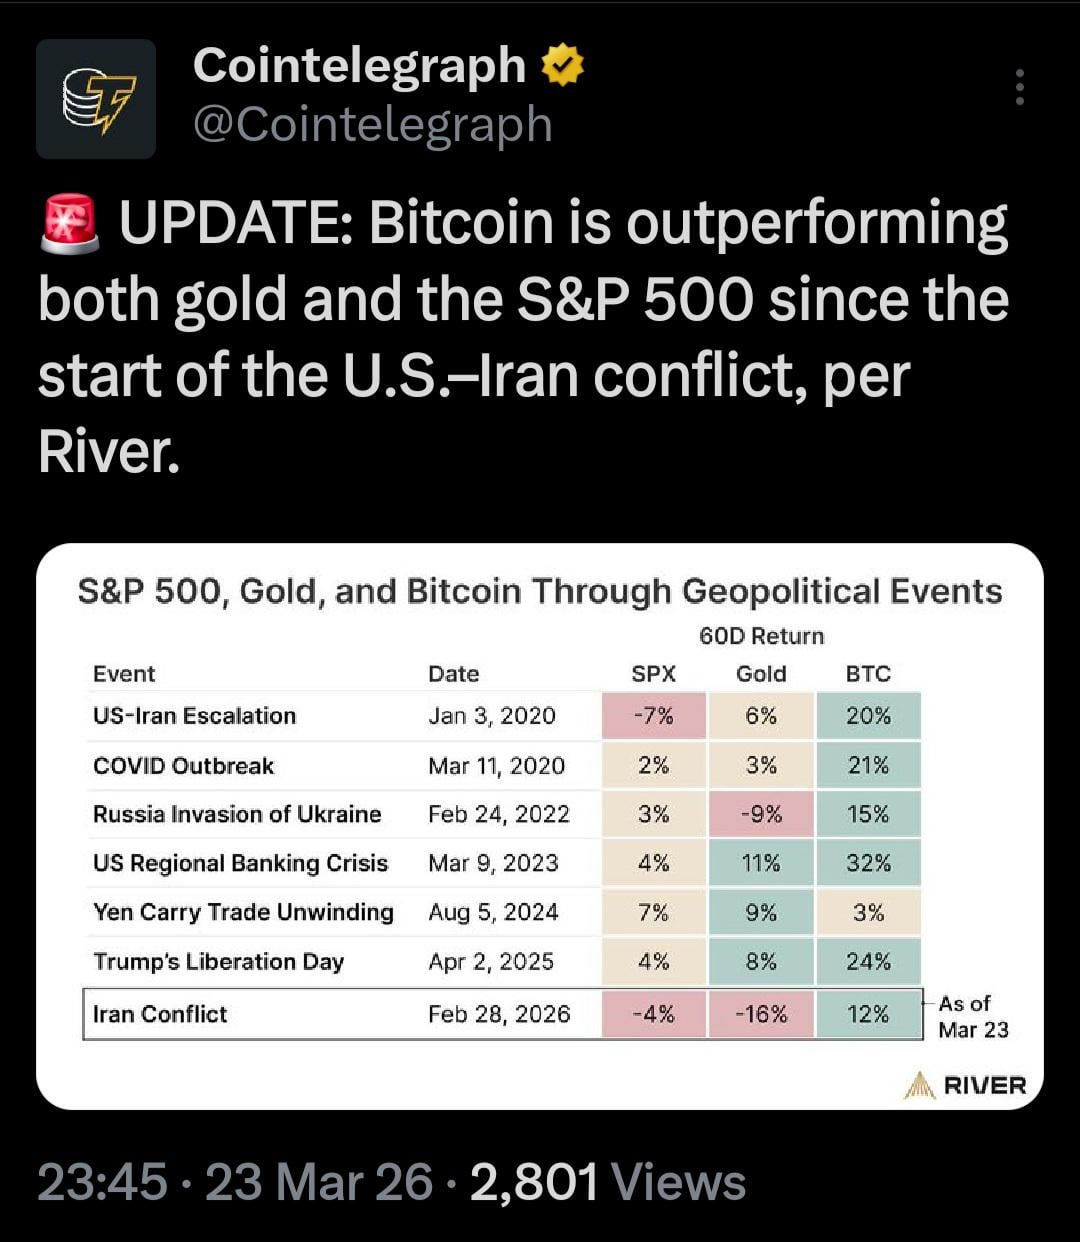Click the River logo in the chart
This screenshot has width=1080, height=1242.
965,1085
